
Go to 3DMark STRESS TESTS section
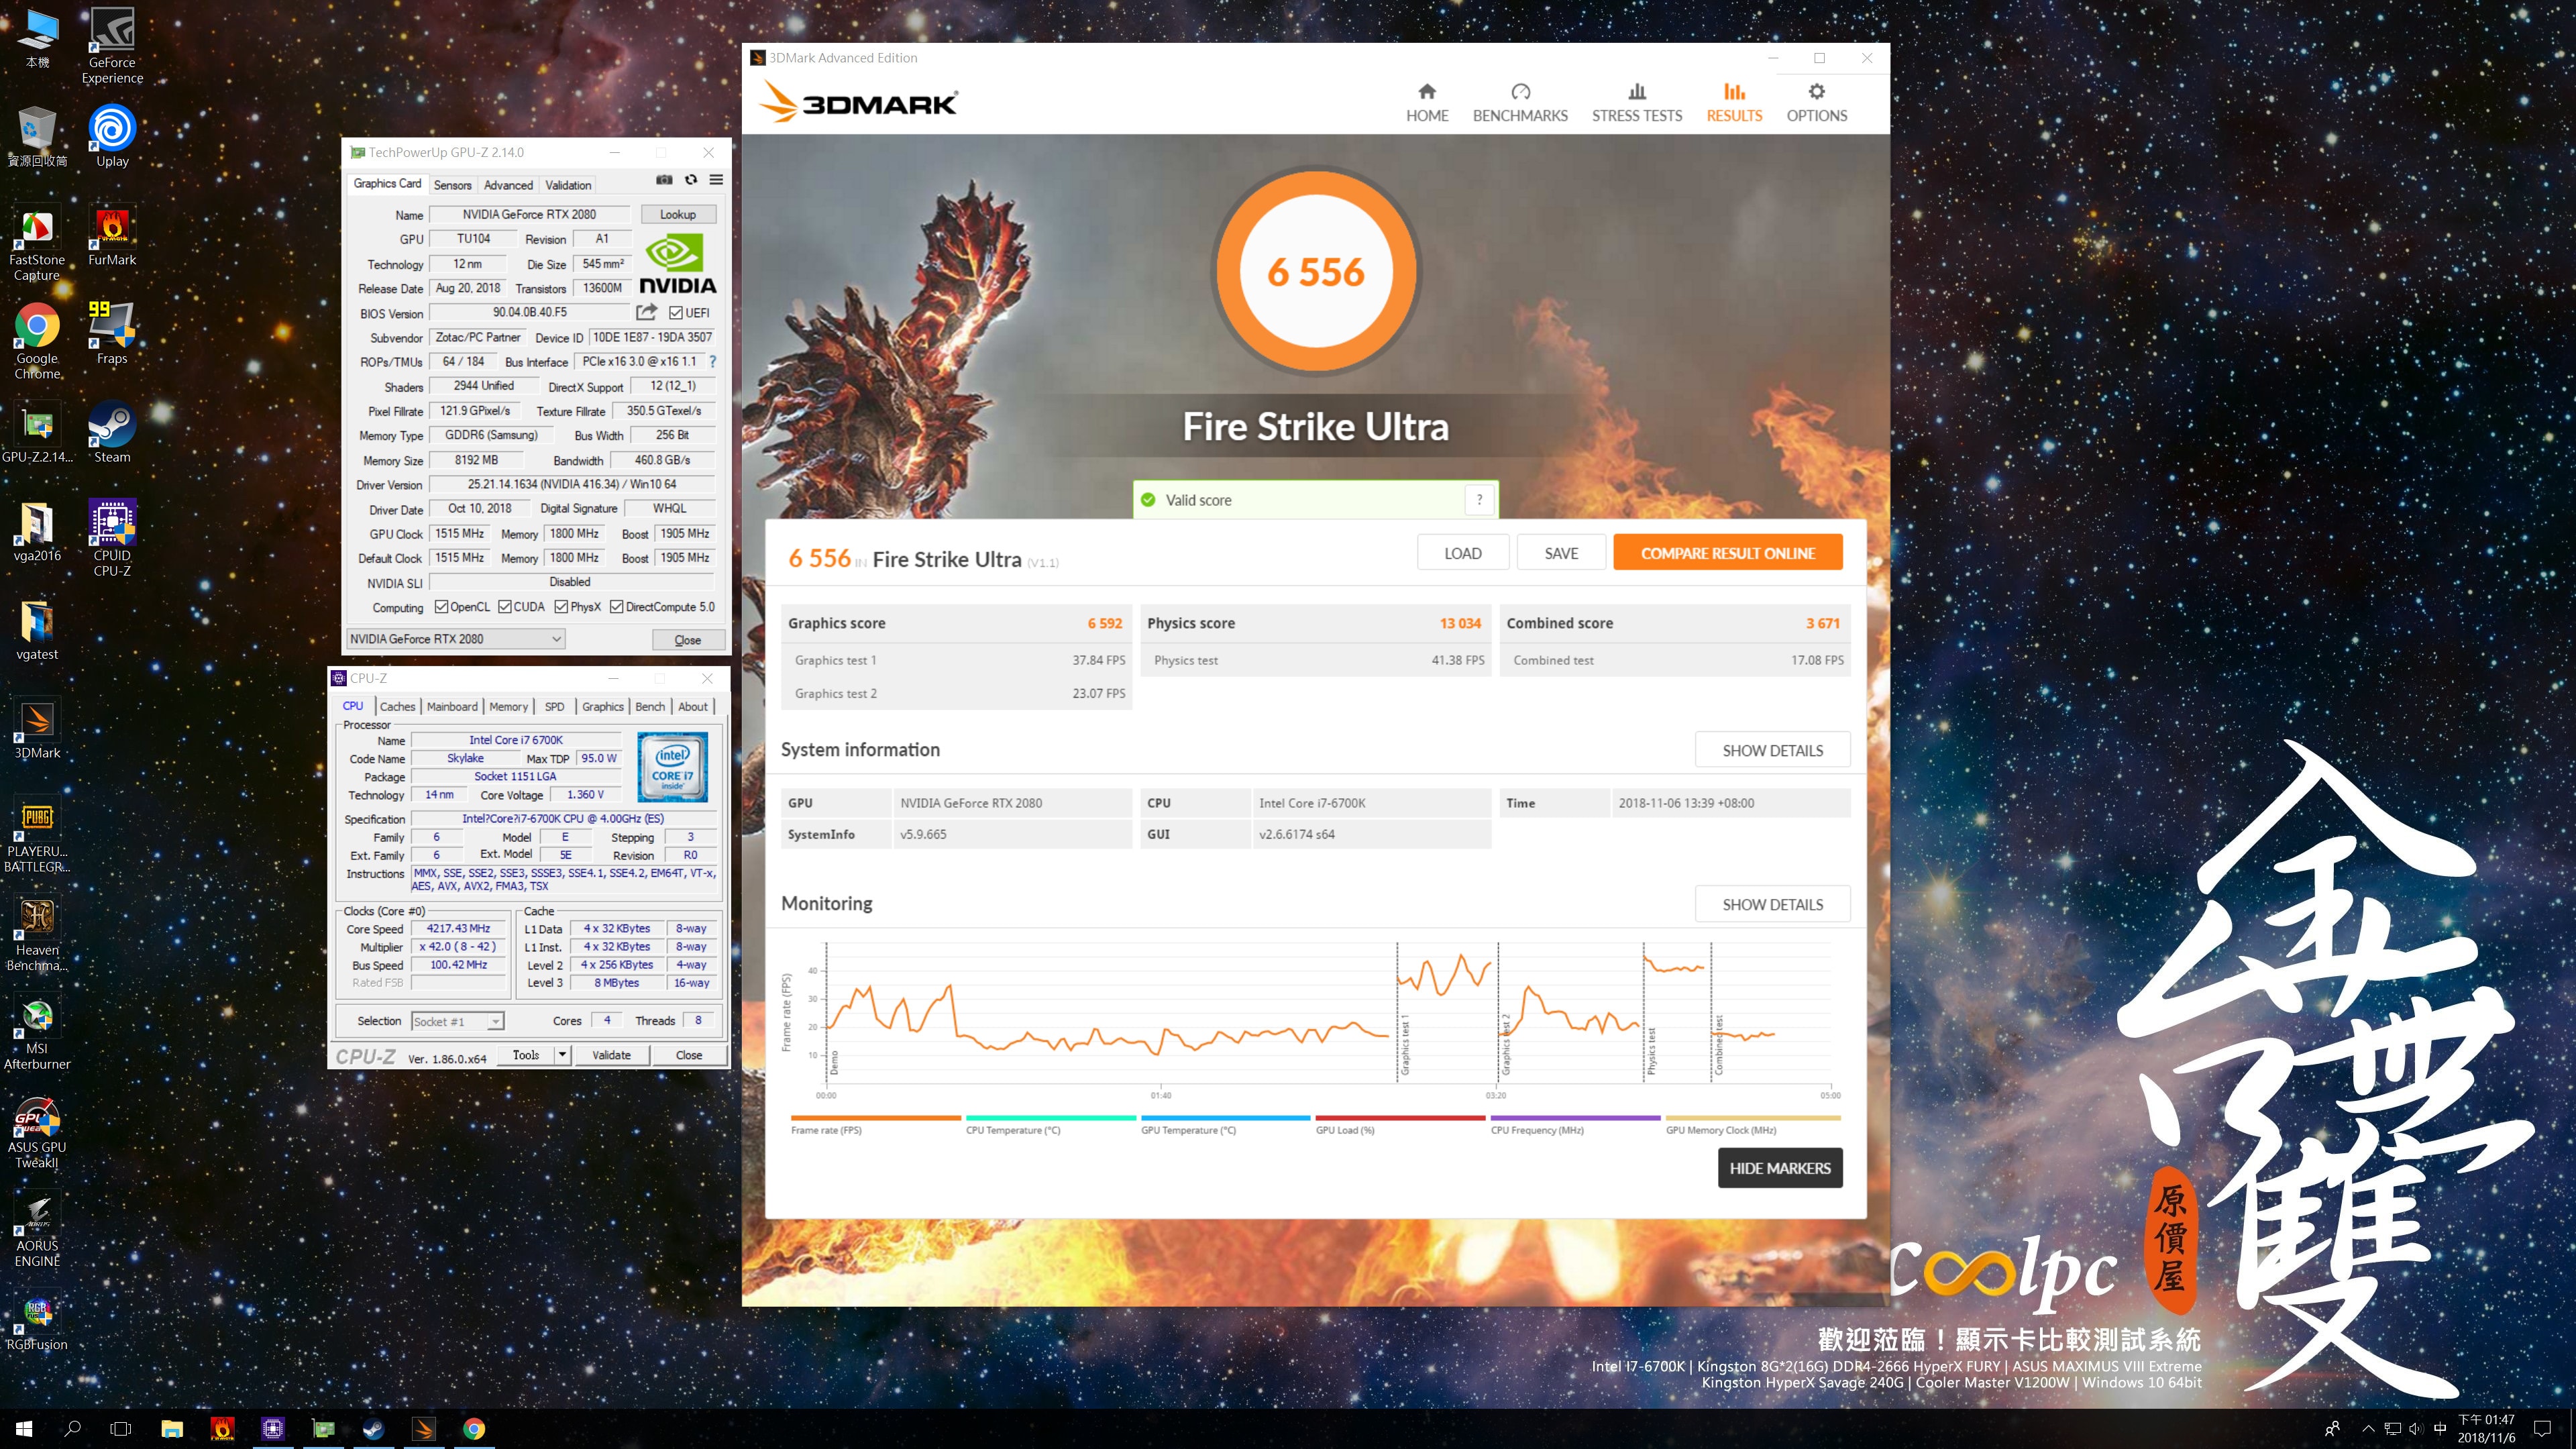click(1637, 103)
